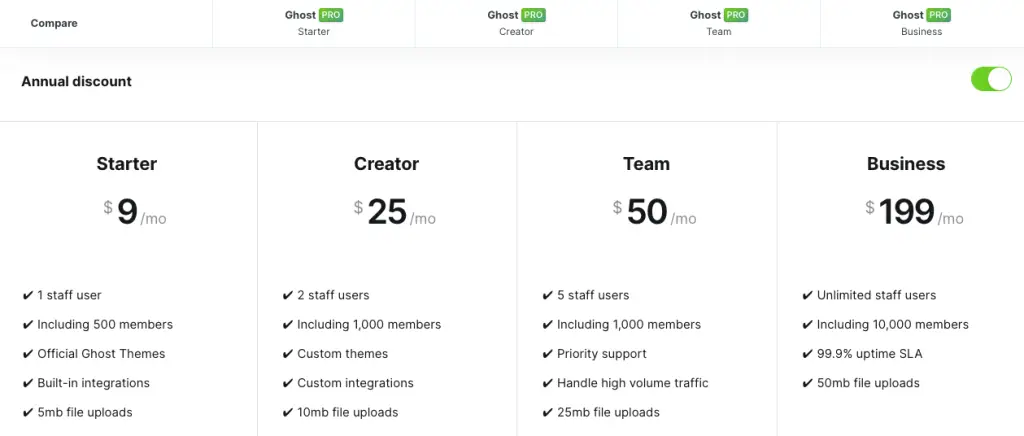Click '99.9% uptime SLA' feature
1024x436 pixels.
(870, 354)
